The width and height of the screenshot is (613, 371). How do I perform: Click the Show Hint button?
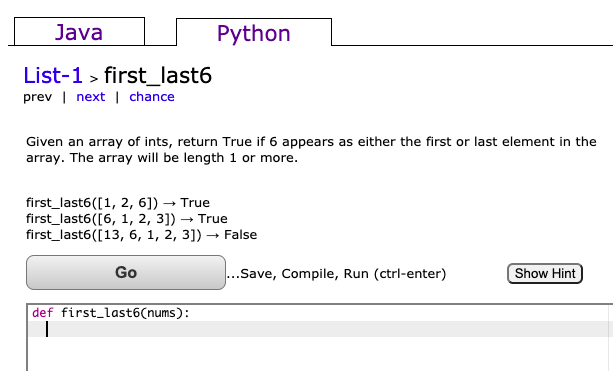545,273
